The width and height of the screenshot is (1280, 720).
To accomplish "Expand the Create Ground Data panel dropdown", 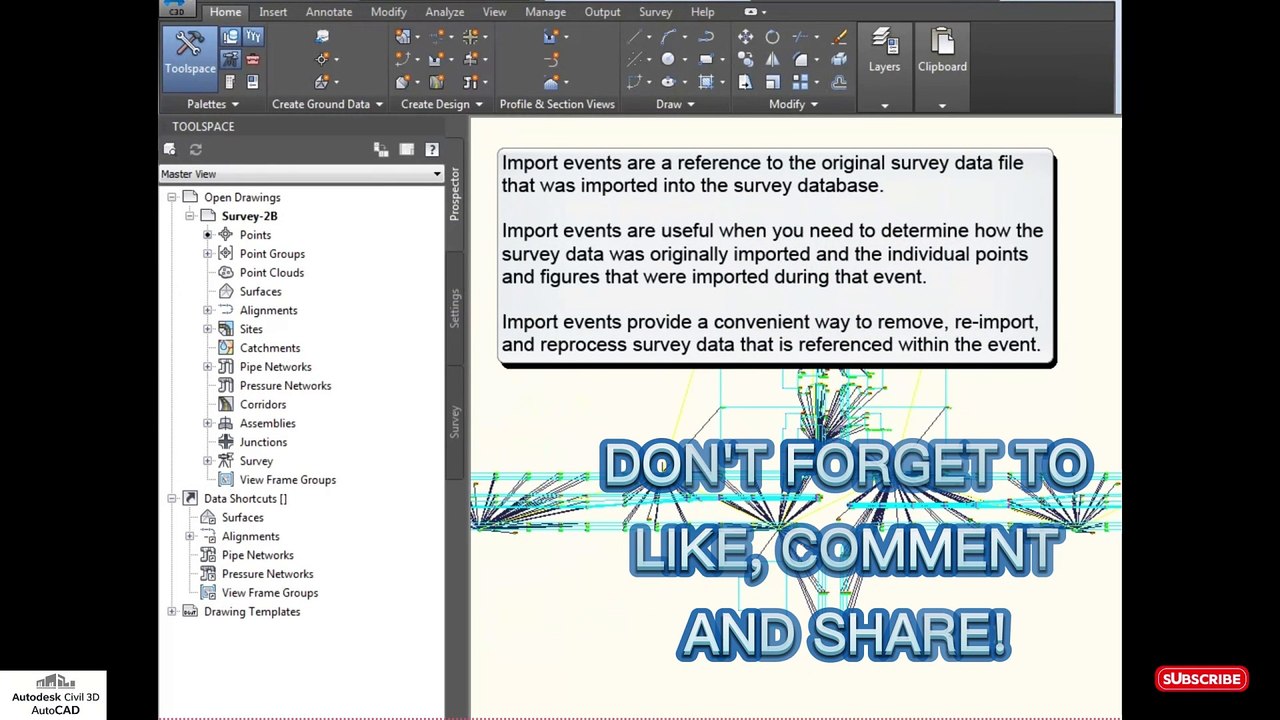I will [x=379, y=104].
